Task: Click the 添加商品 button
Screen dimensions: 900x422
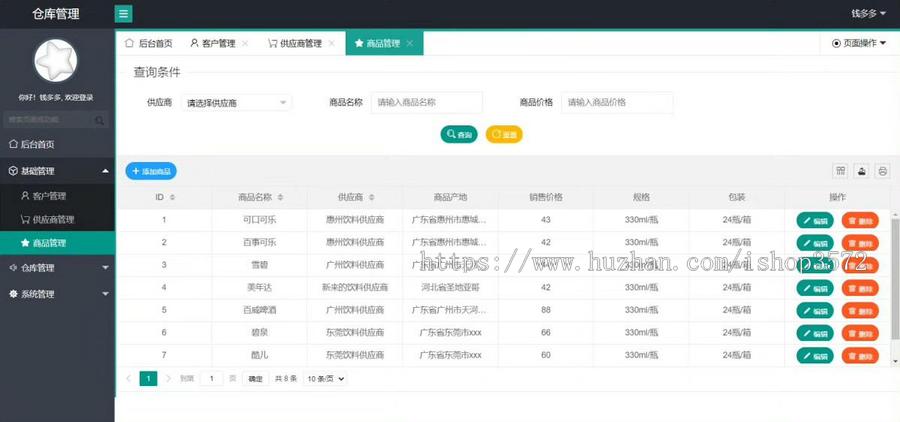Action: point(151,171)
